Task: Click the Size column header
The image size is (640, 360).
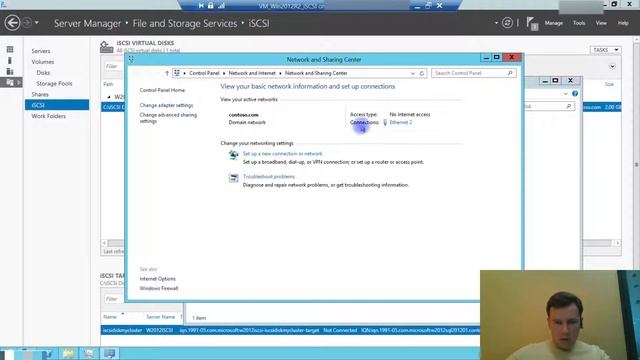Action: 609,84
